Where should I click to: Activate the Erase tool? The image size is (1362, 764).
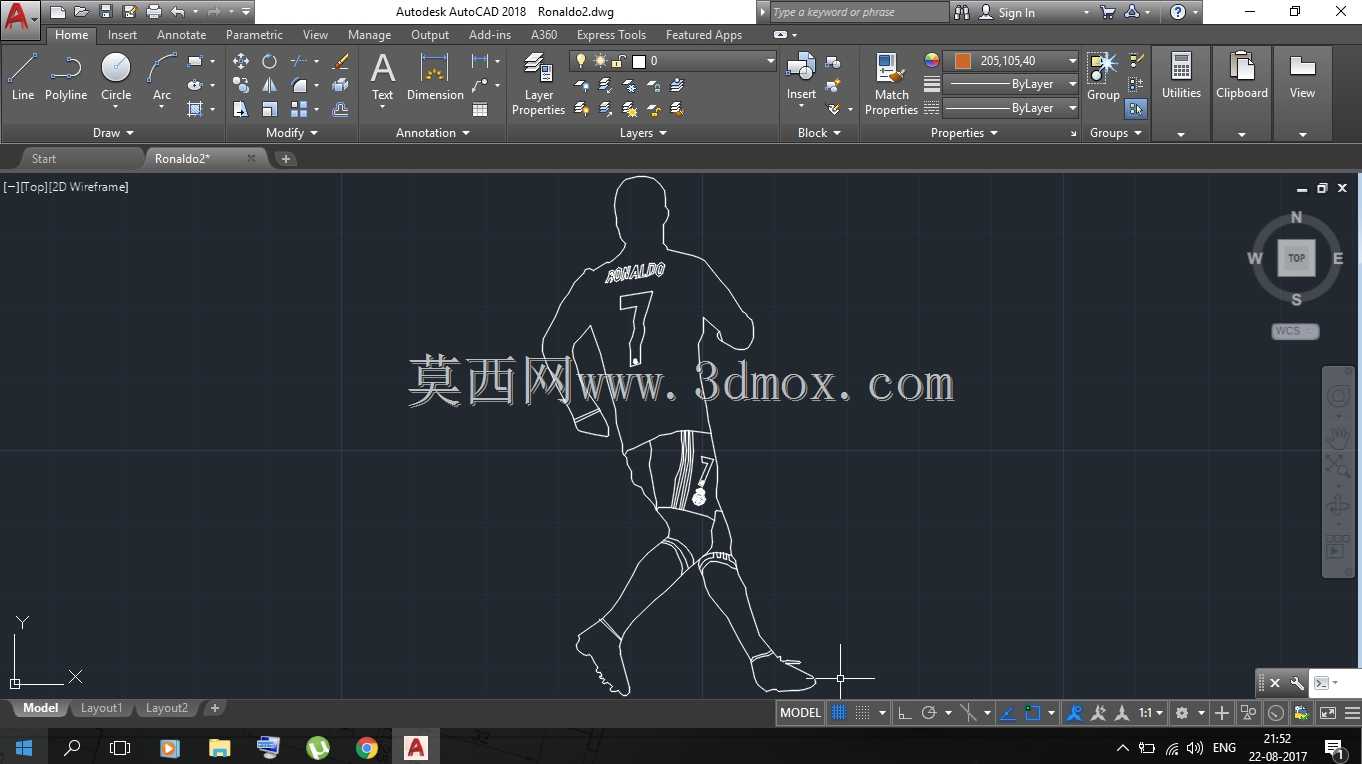[341, 61]
